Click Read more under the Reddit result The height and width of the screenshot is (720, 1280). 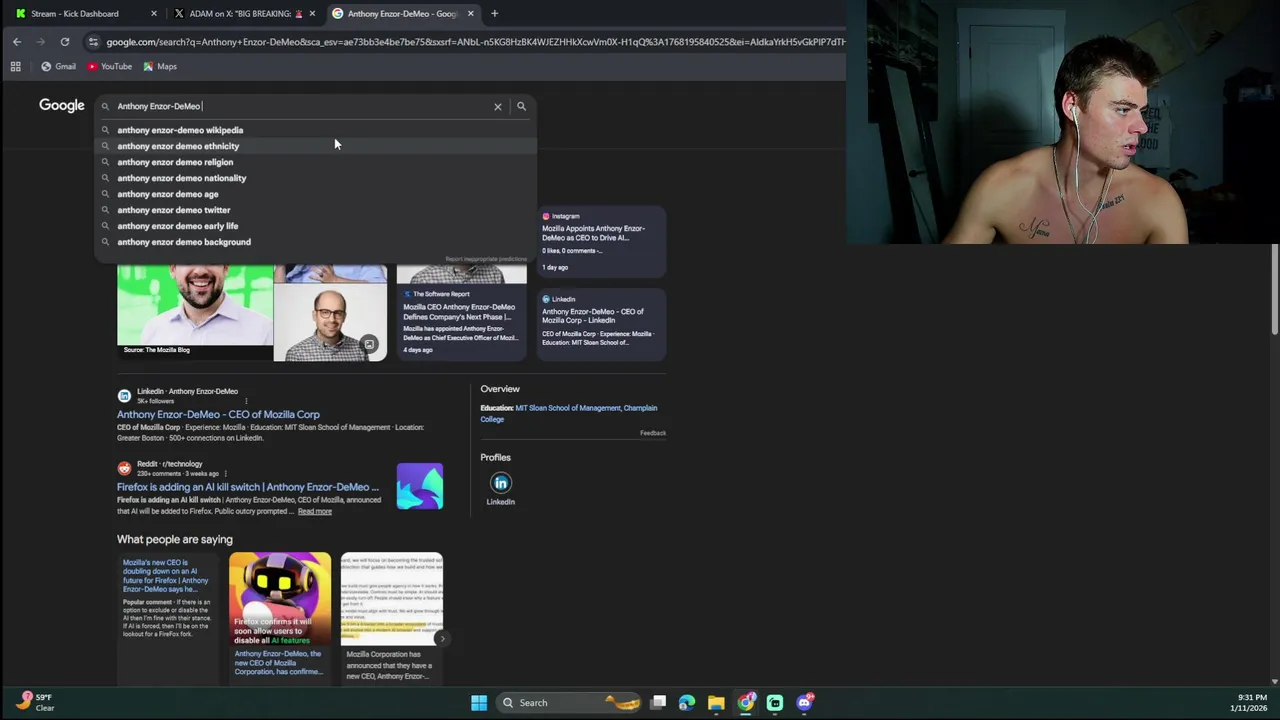[x=314, y=511]
